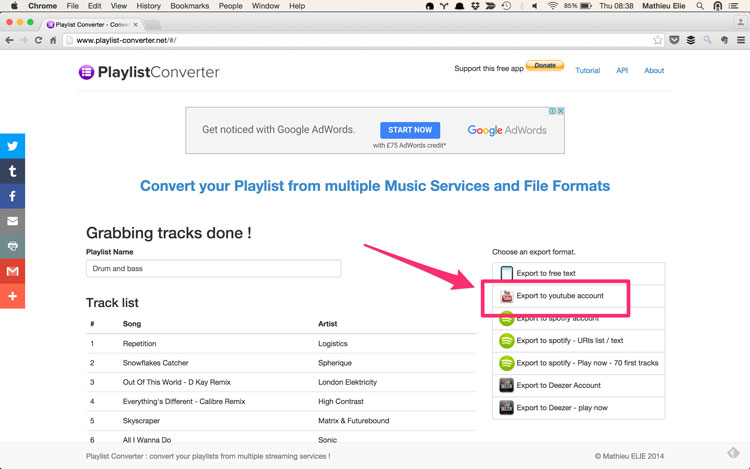This screenshot has width=750, height=469.
Task: Click the Time Machine menu bar icon
Action: 506,6
